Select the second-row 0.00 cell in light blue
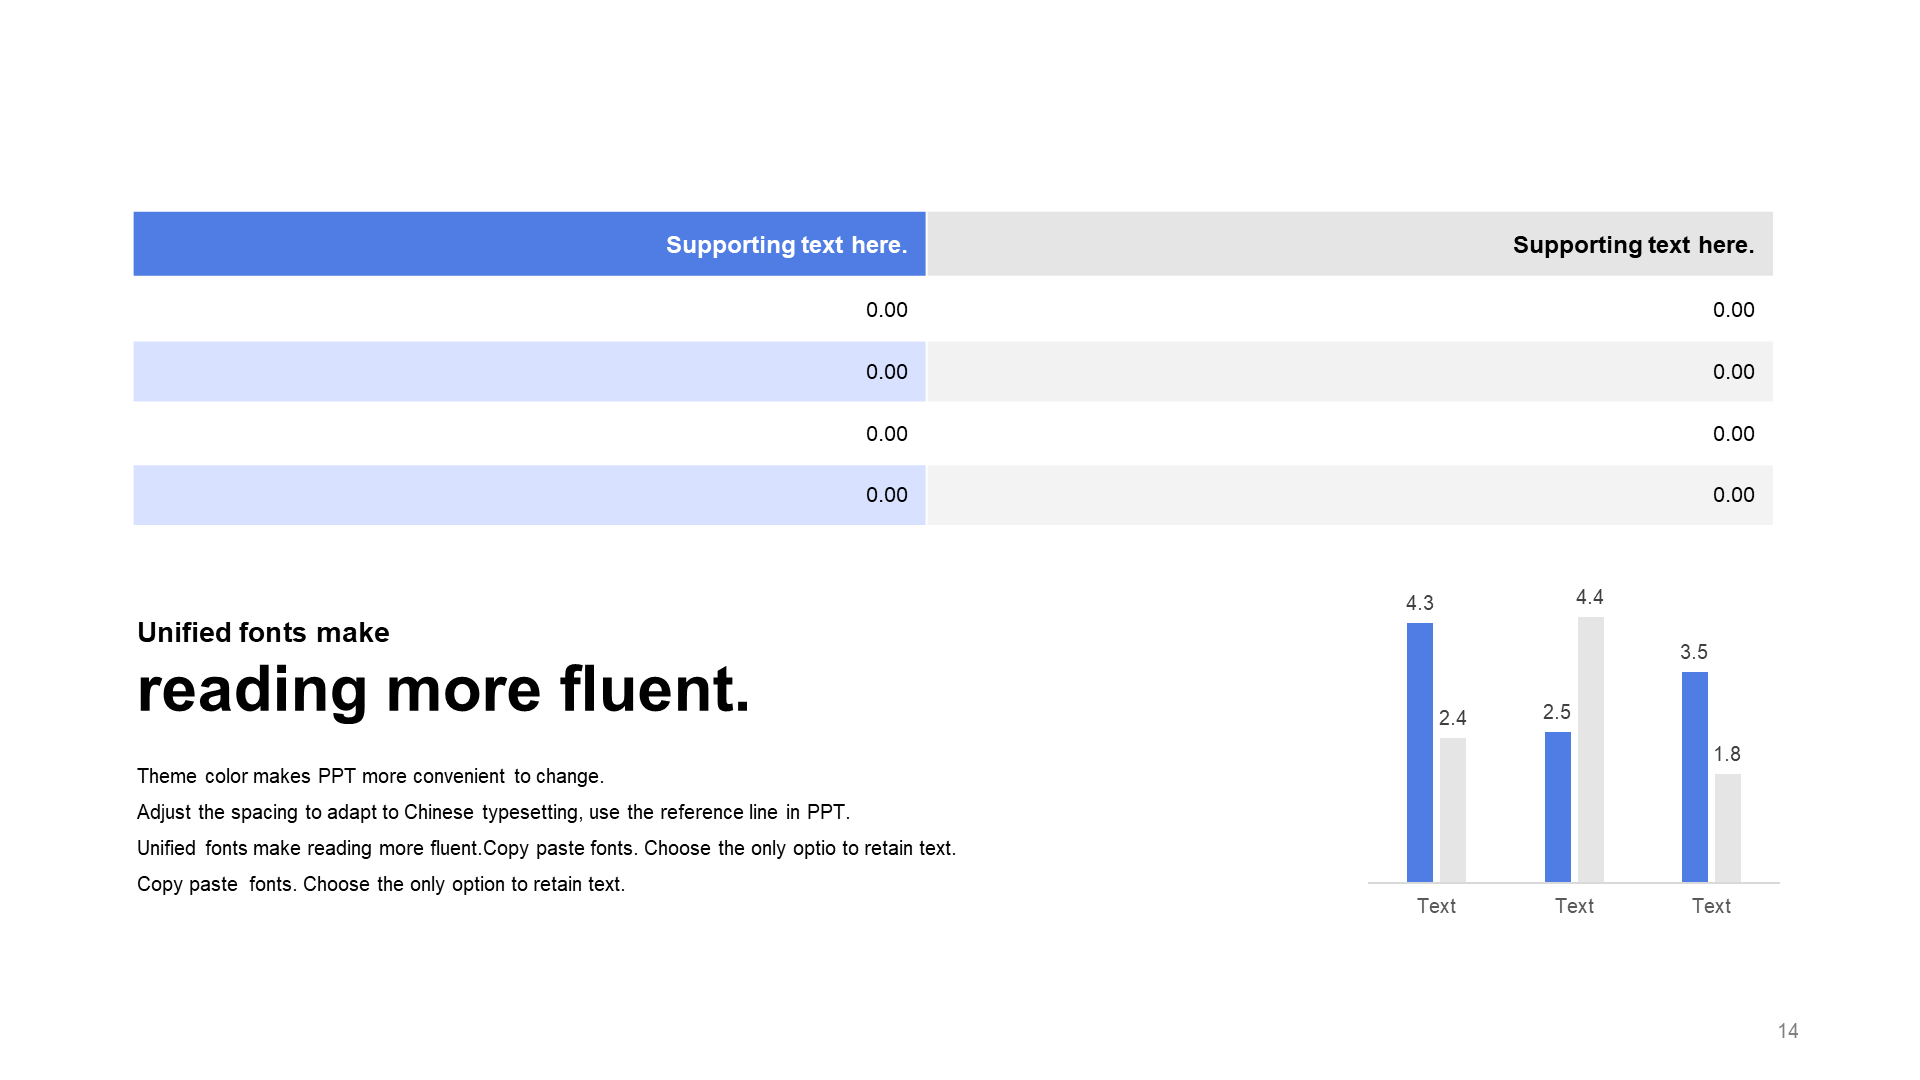Image resolution: width=1920 pixels, height=1080 pixels. coord(529,371)
